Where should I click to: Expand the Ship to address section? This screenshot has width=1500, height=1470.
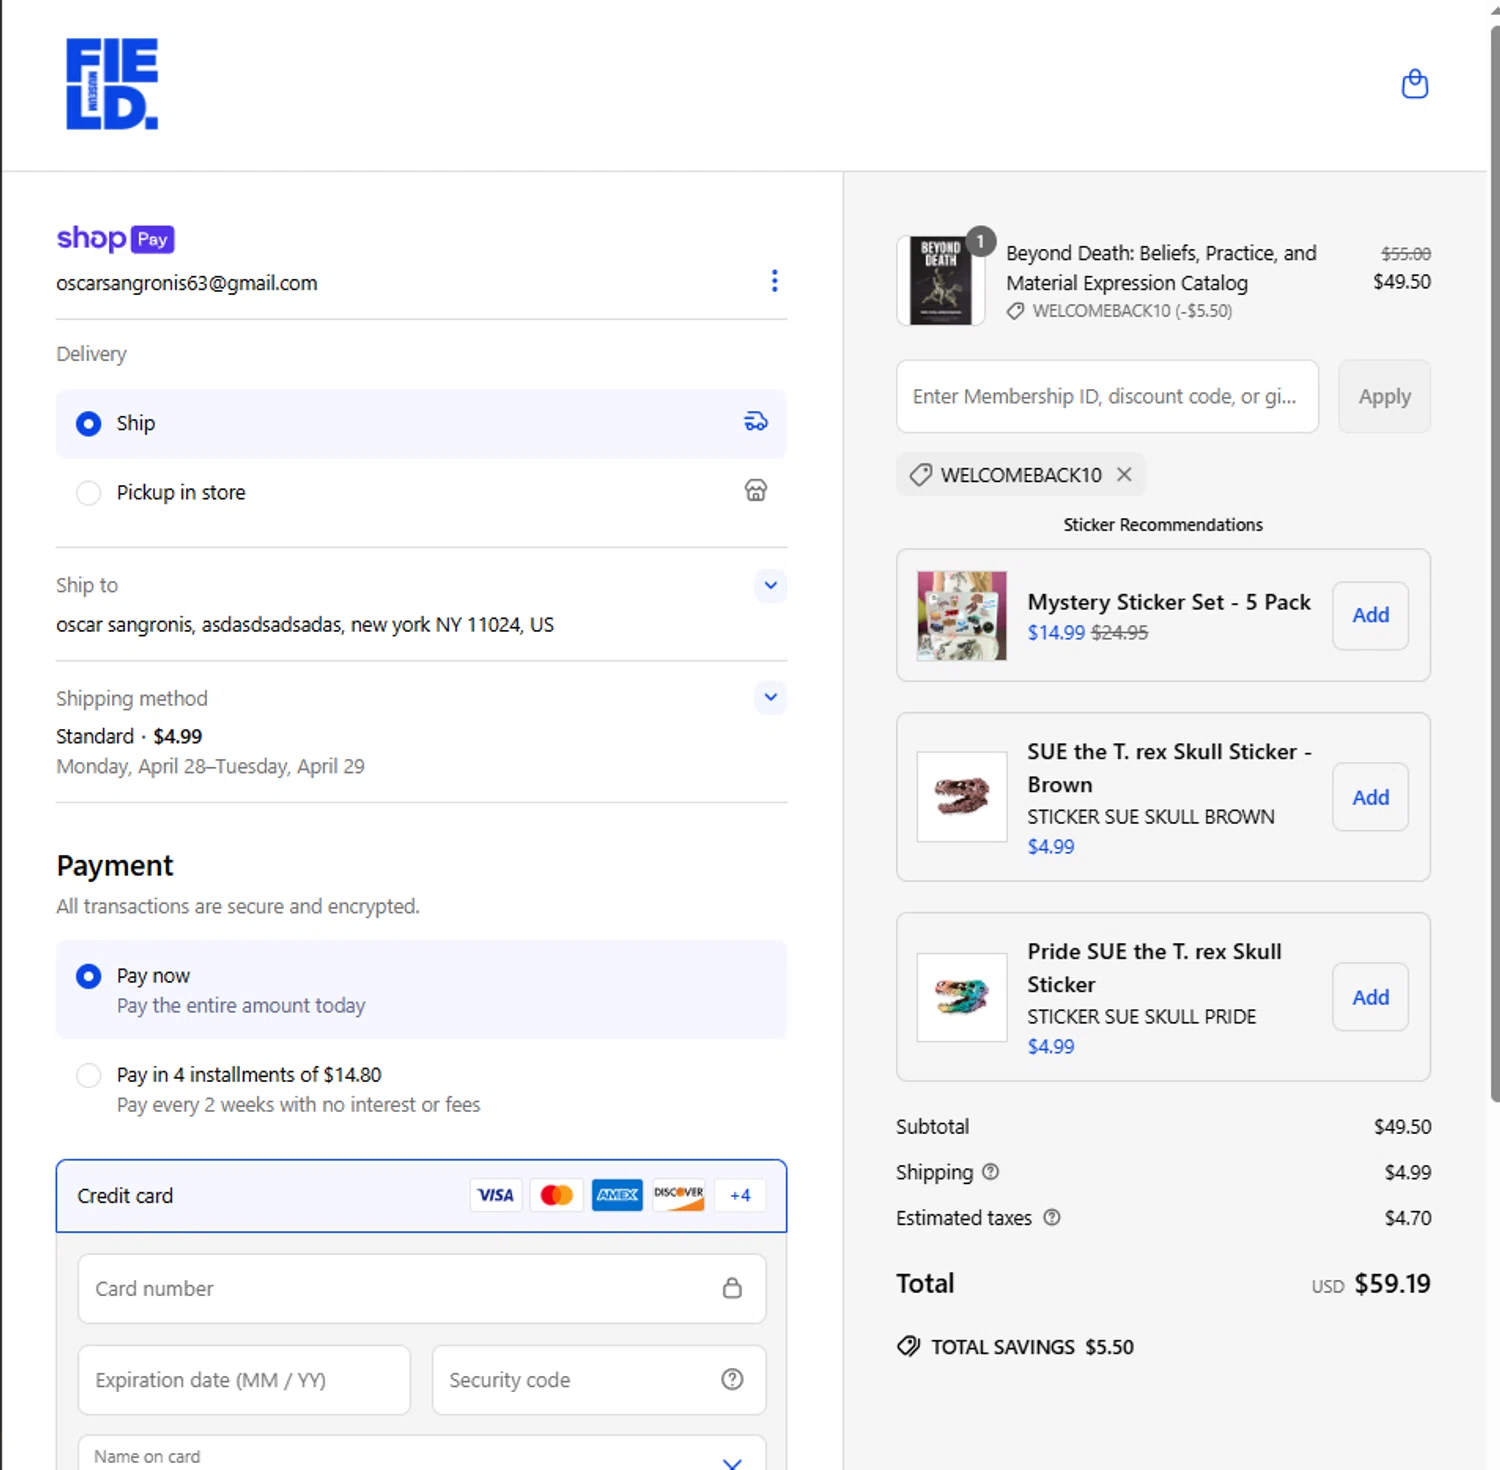[770, 585]
